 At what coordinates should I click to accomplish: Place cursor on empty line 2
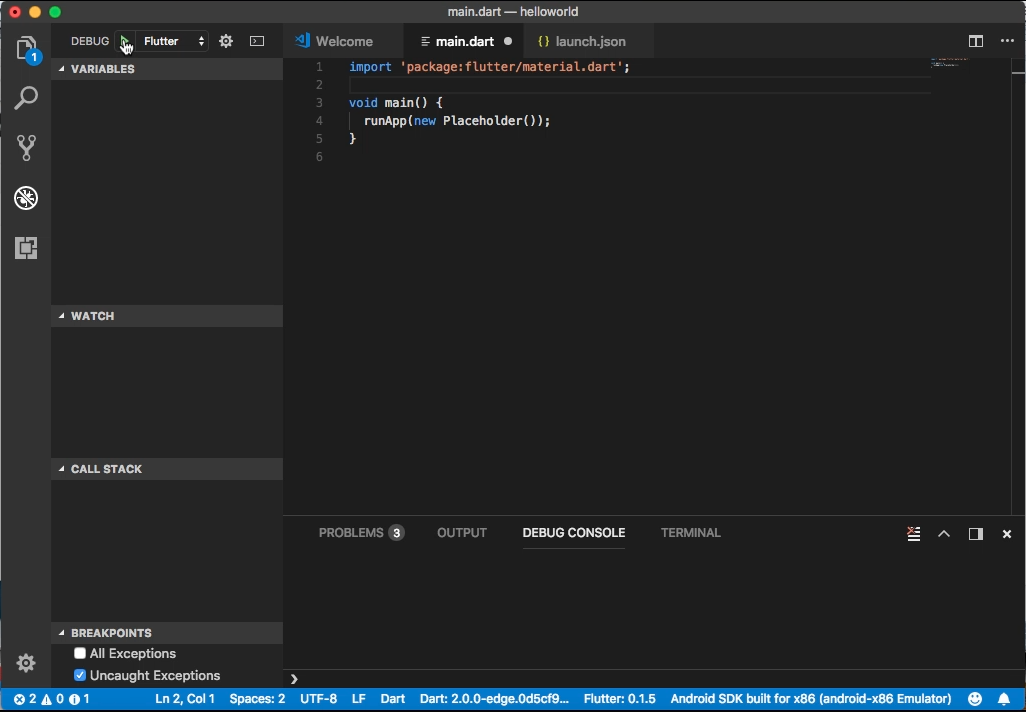point(640,84)
